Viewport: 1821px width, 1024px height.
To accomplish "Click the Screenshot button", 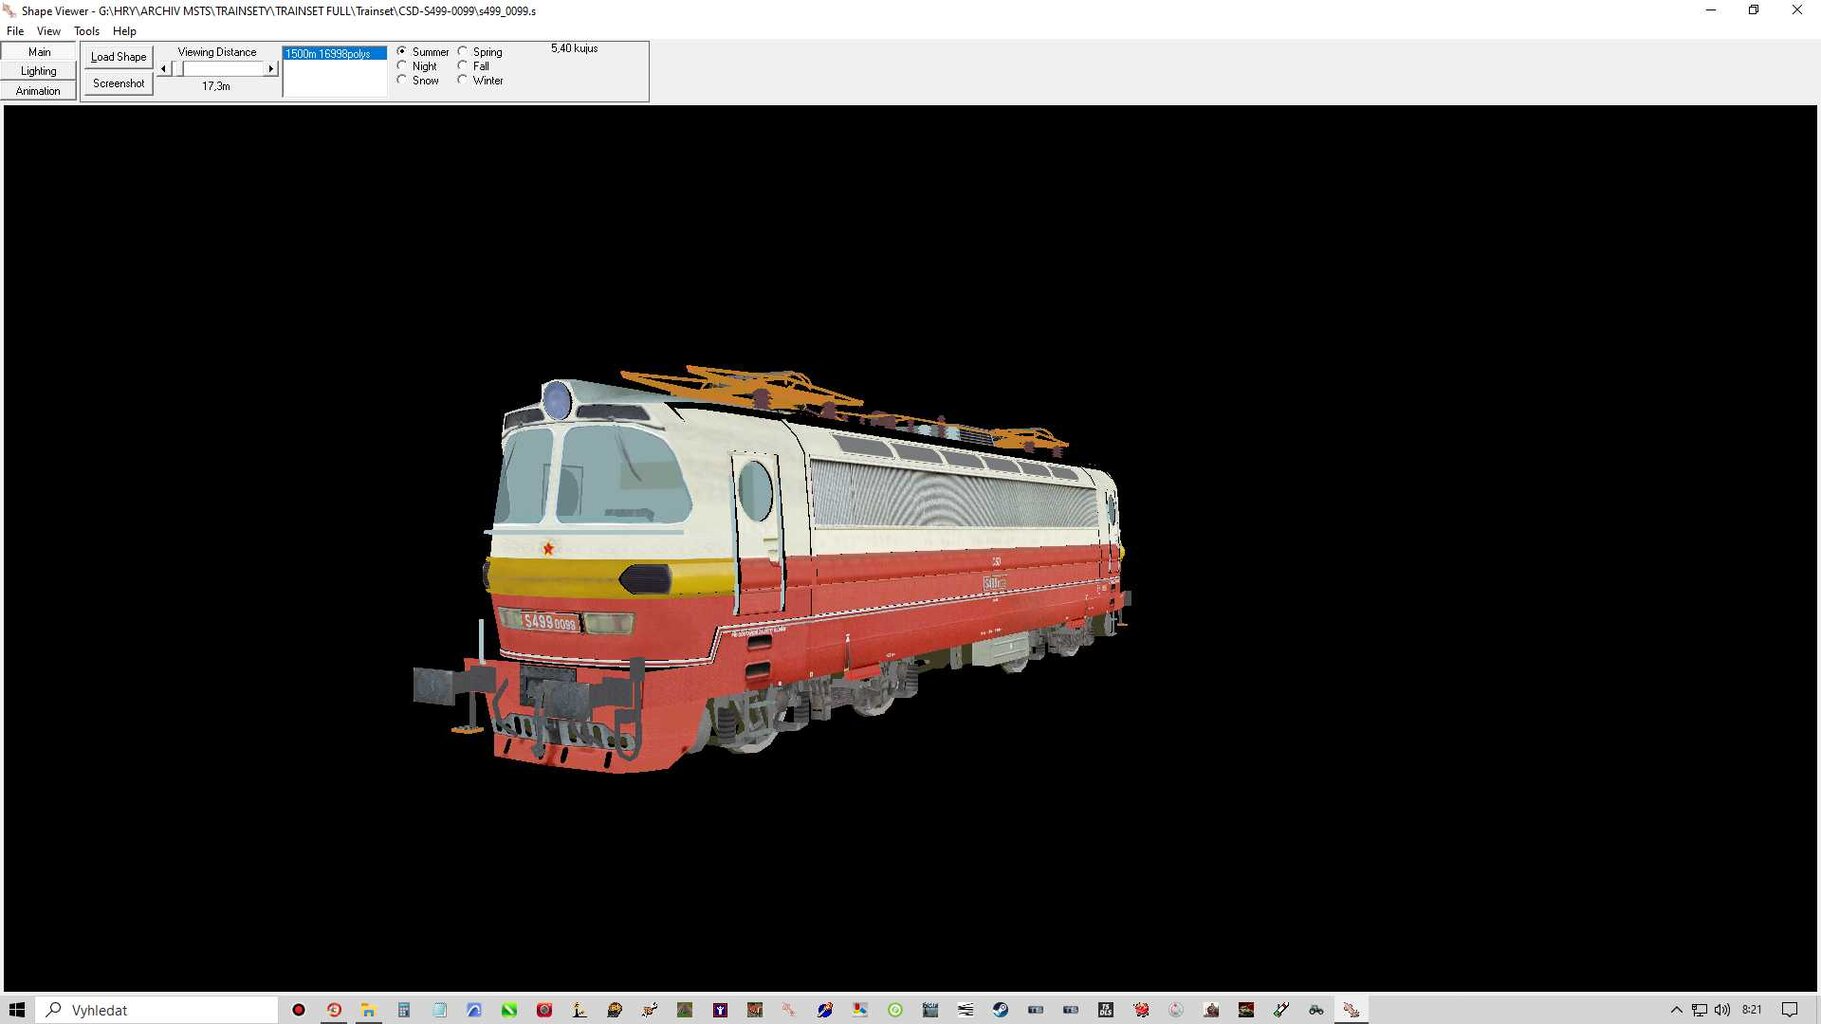I will (118, 83).
